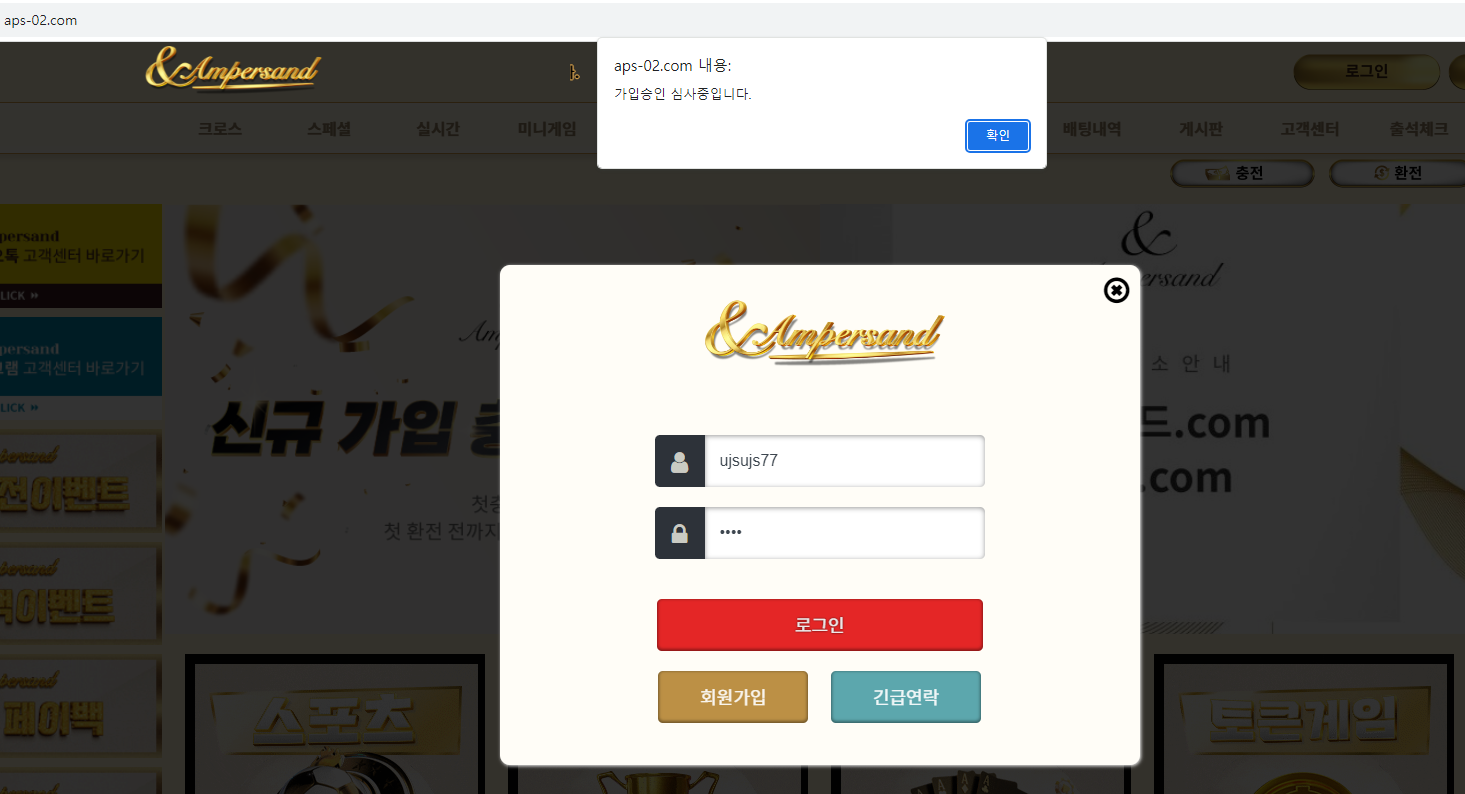Focus the username field containing ujsujs77

(x=844, y=461)
